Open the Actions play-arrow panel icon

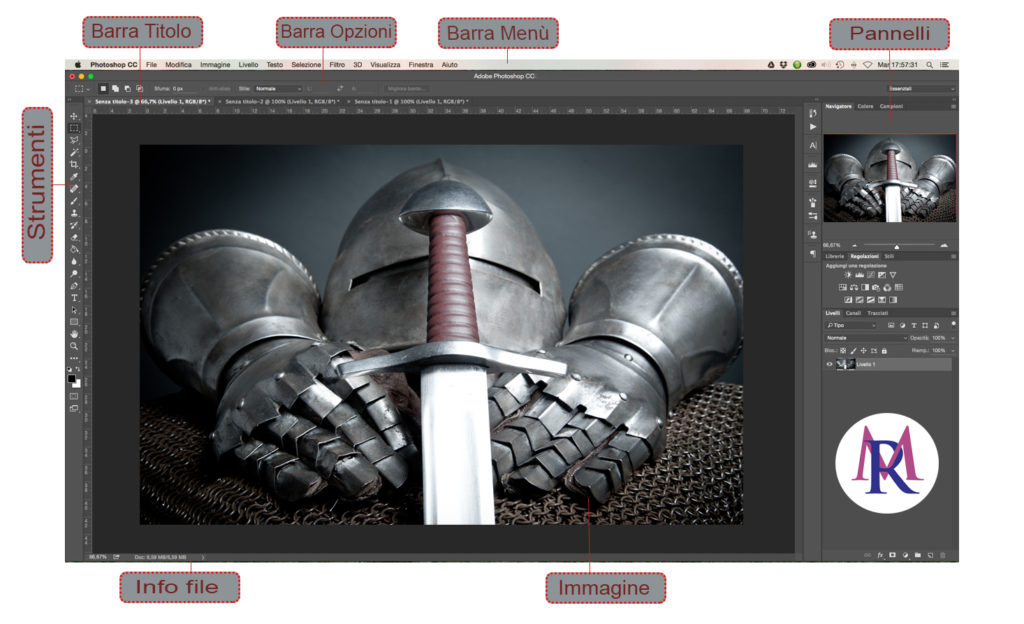812,127
